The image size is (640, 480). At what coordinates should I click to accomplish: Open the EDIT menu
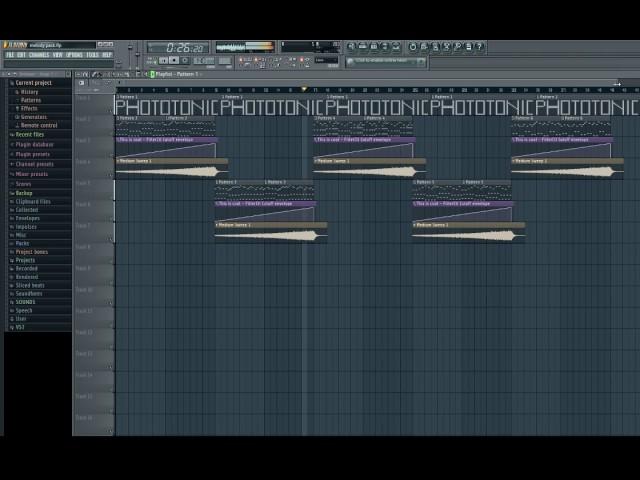[21, 55]
